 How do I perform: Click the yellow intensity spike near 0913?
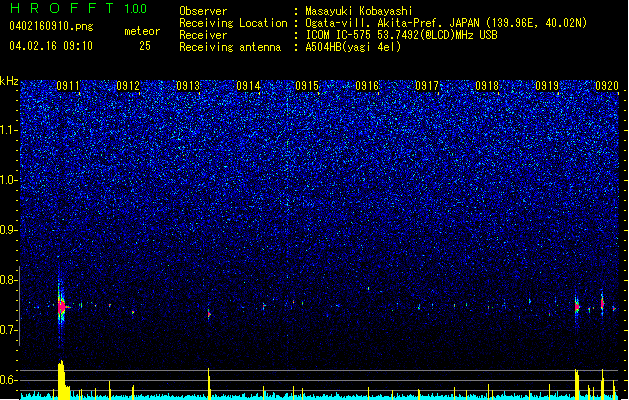tap(209, 384)
